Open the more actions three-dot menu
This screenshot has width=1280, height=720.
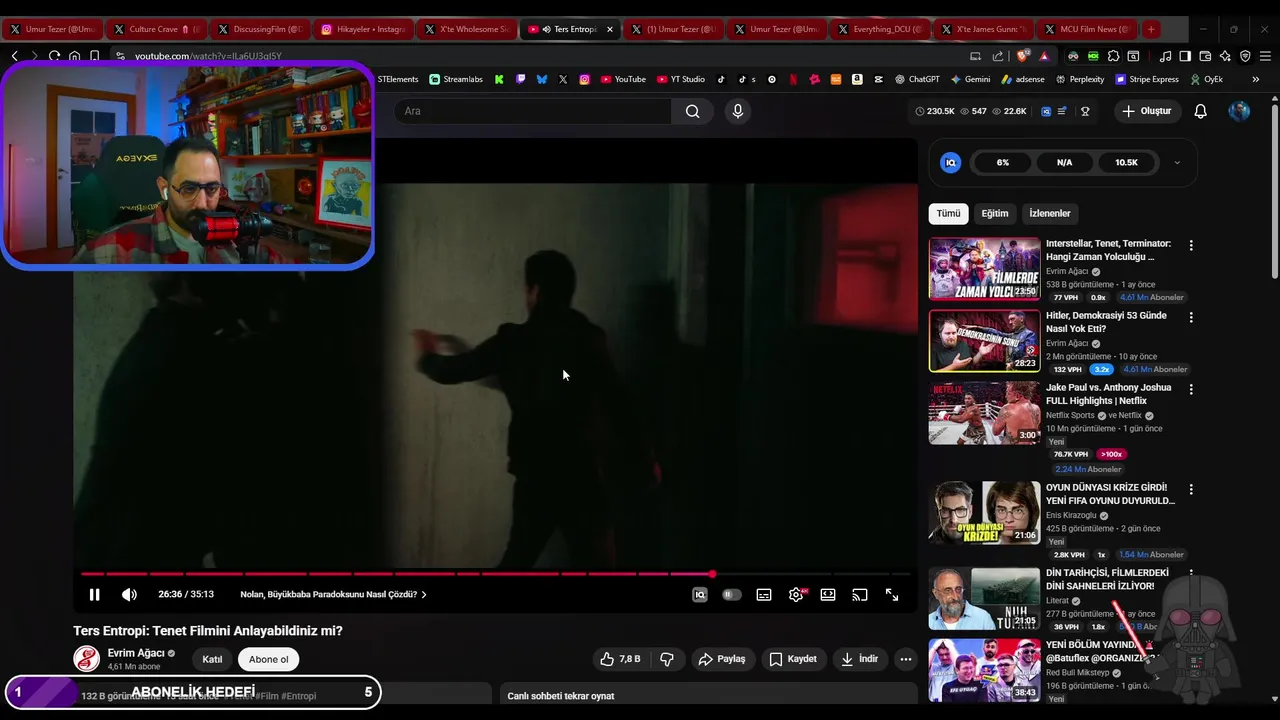click(x=906, y=659)
